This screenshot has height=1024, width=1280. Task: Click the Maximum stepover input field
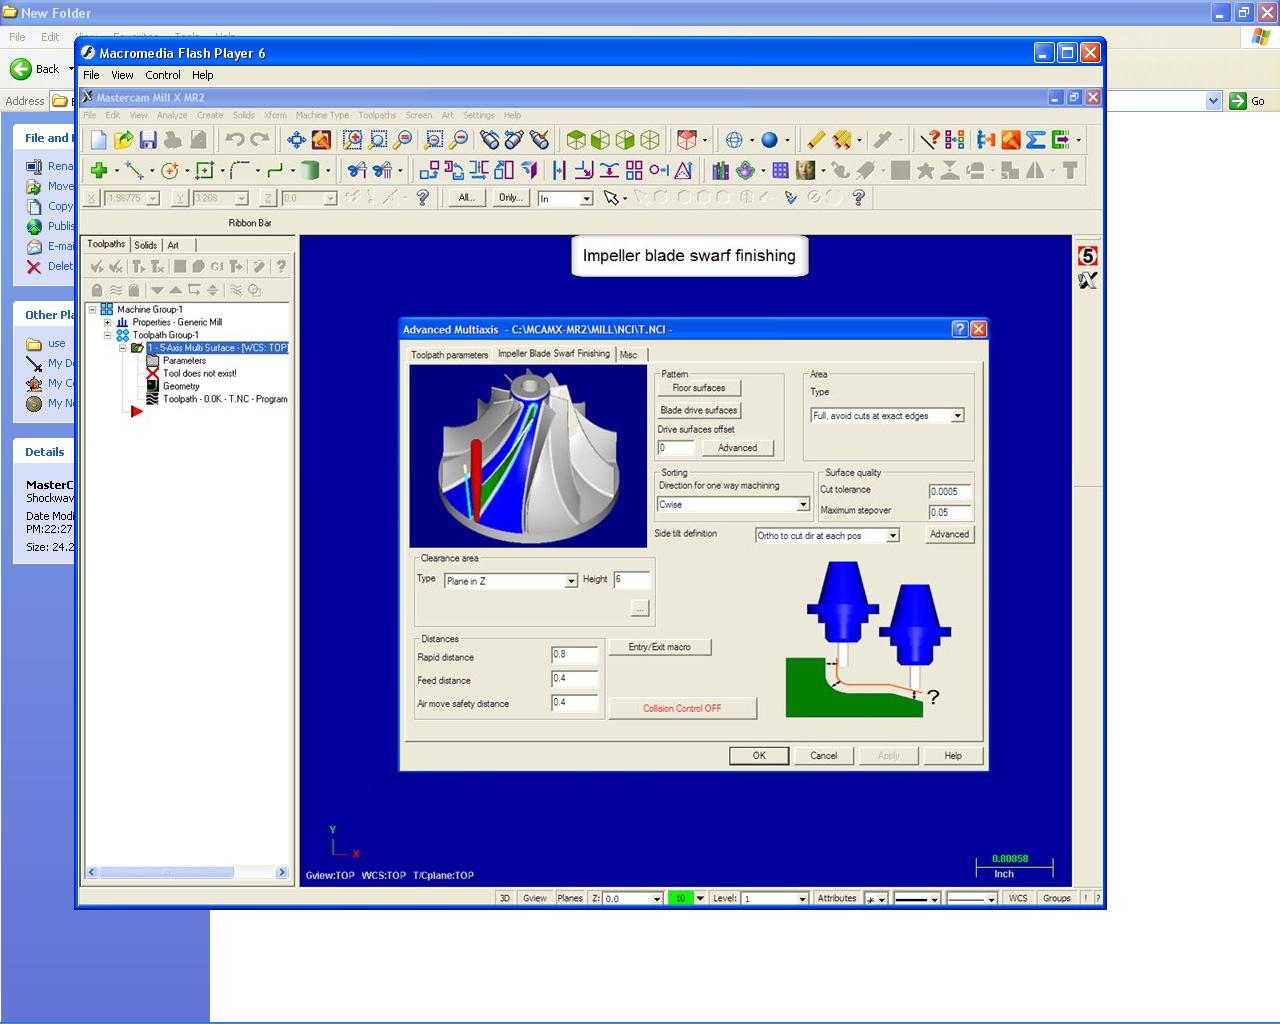pos(950,513)
